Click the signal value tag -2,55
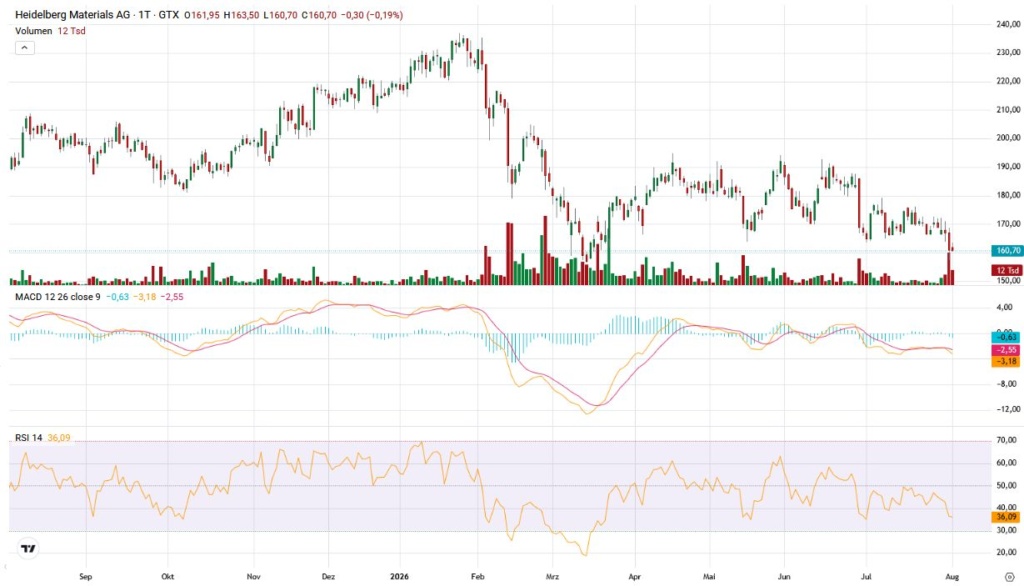The height and width of the screenshot is (586, 1024). click(x=1006, y=350)
